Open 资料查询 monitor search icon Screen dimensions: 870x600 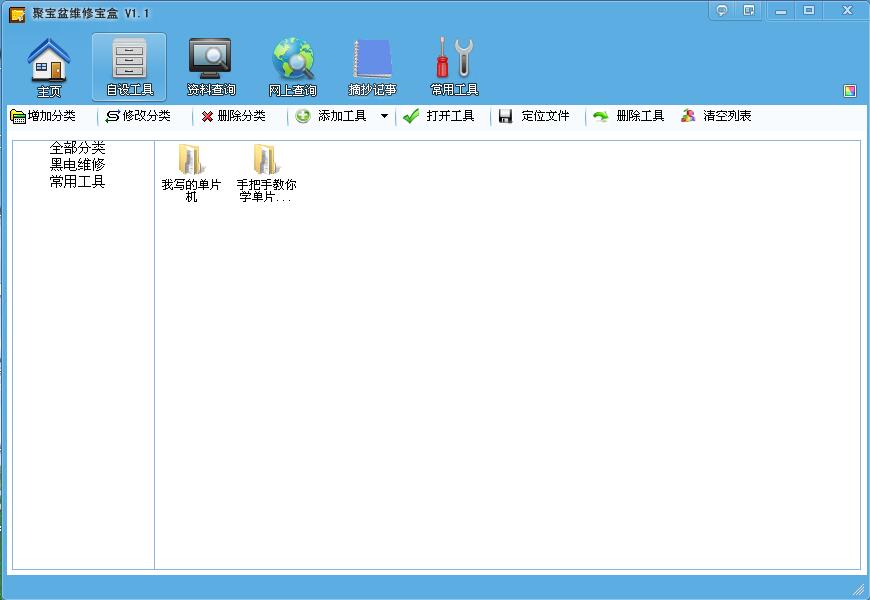point(211,67)
